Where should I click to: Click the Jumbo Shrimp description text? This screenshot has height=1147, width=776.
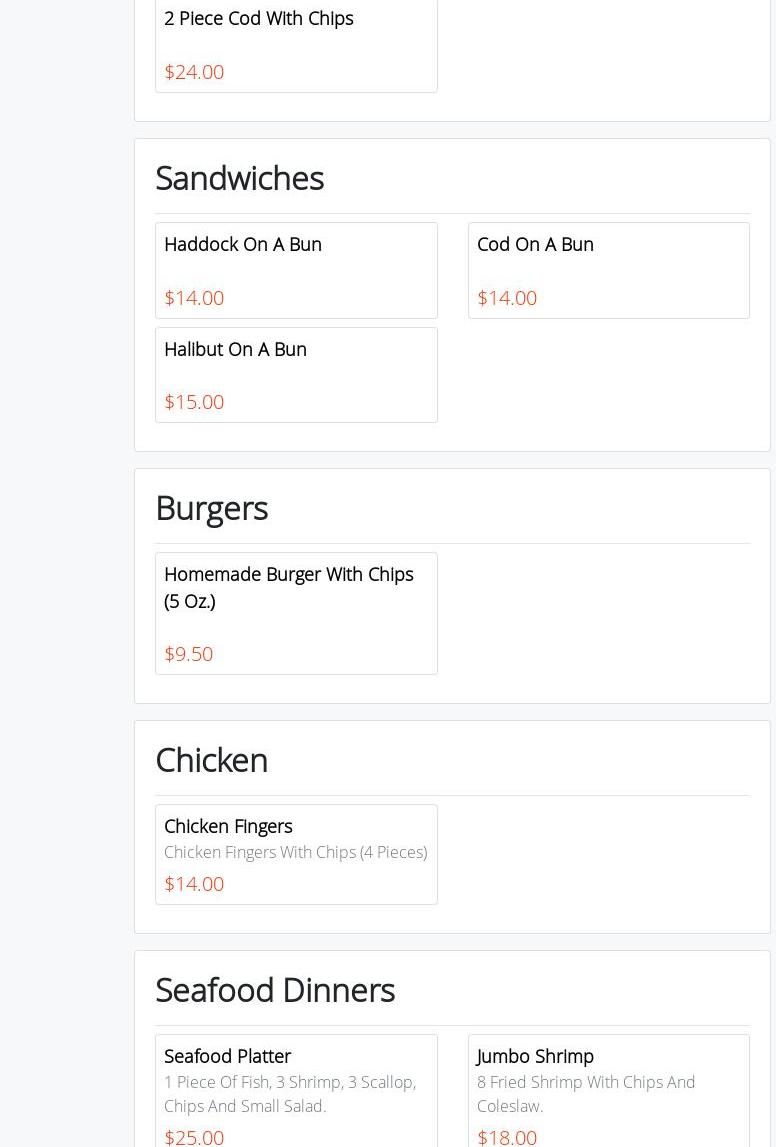point(586,1094)
